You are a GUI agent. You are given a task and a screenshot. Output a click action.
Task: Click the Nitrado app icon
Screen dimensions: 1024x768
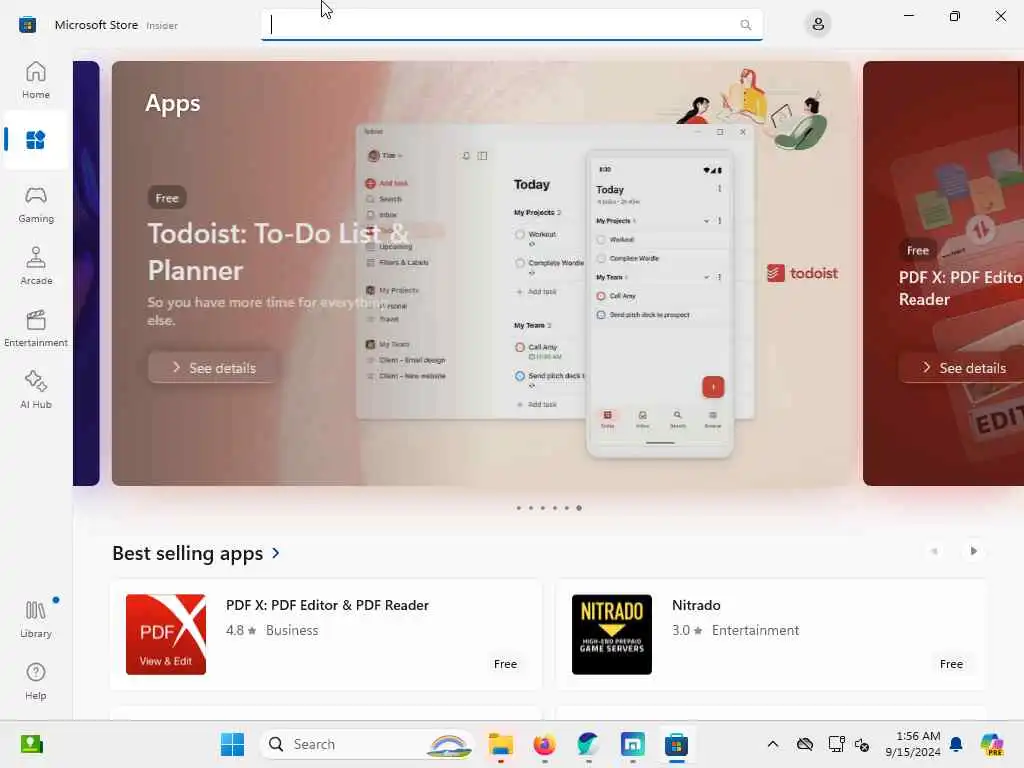click(x=612, y=634)
